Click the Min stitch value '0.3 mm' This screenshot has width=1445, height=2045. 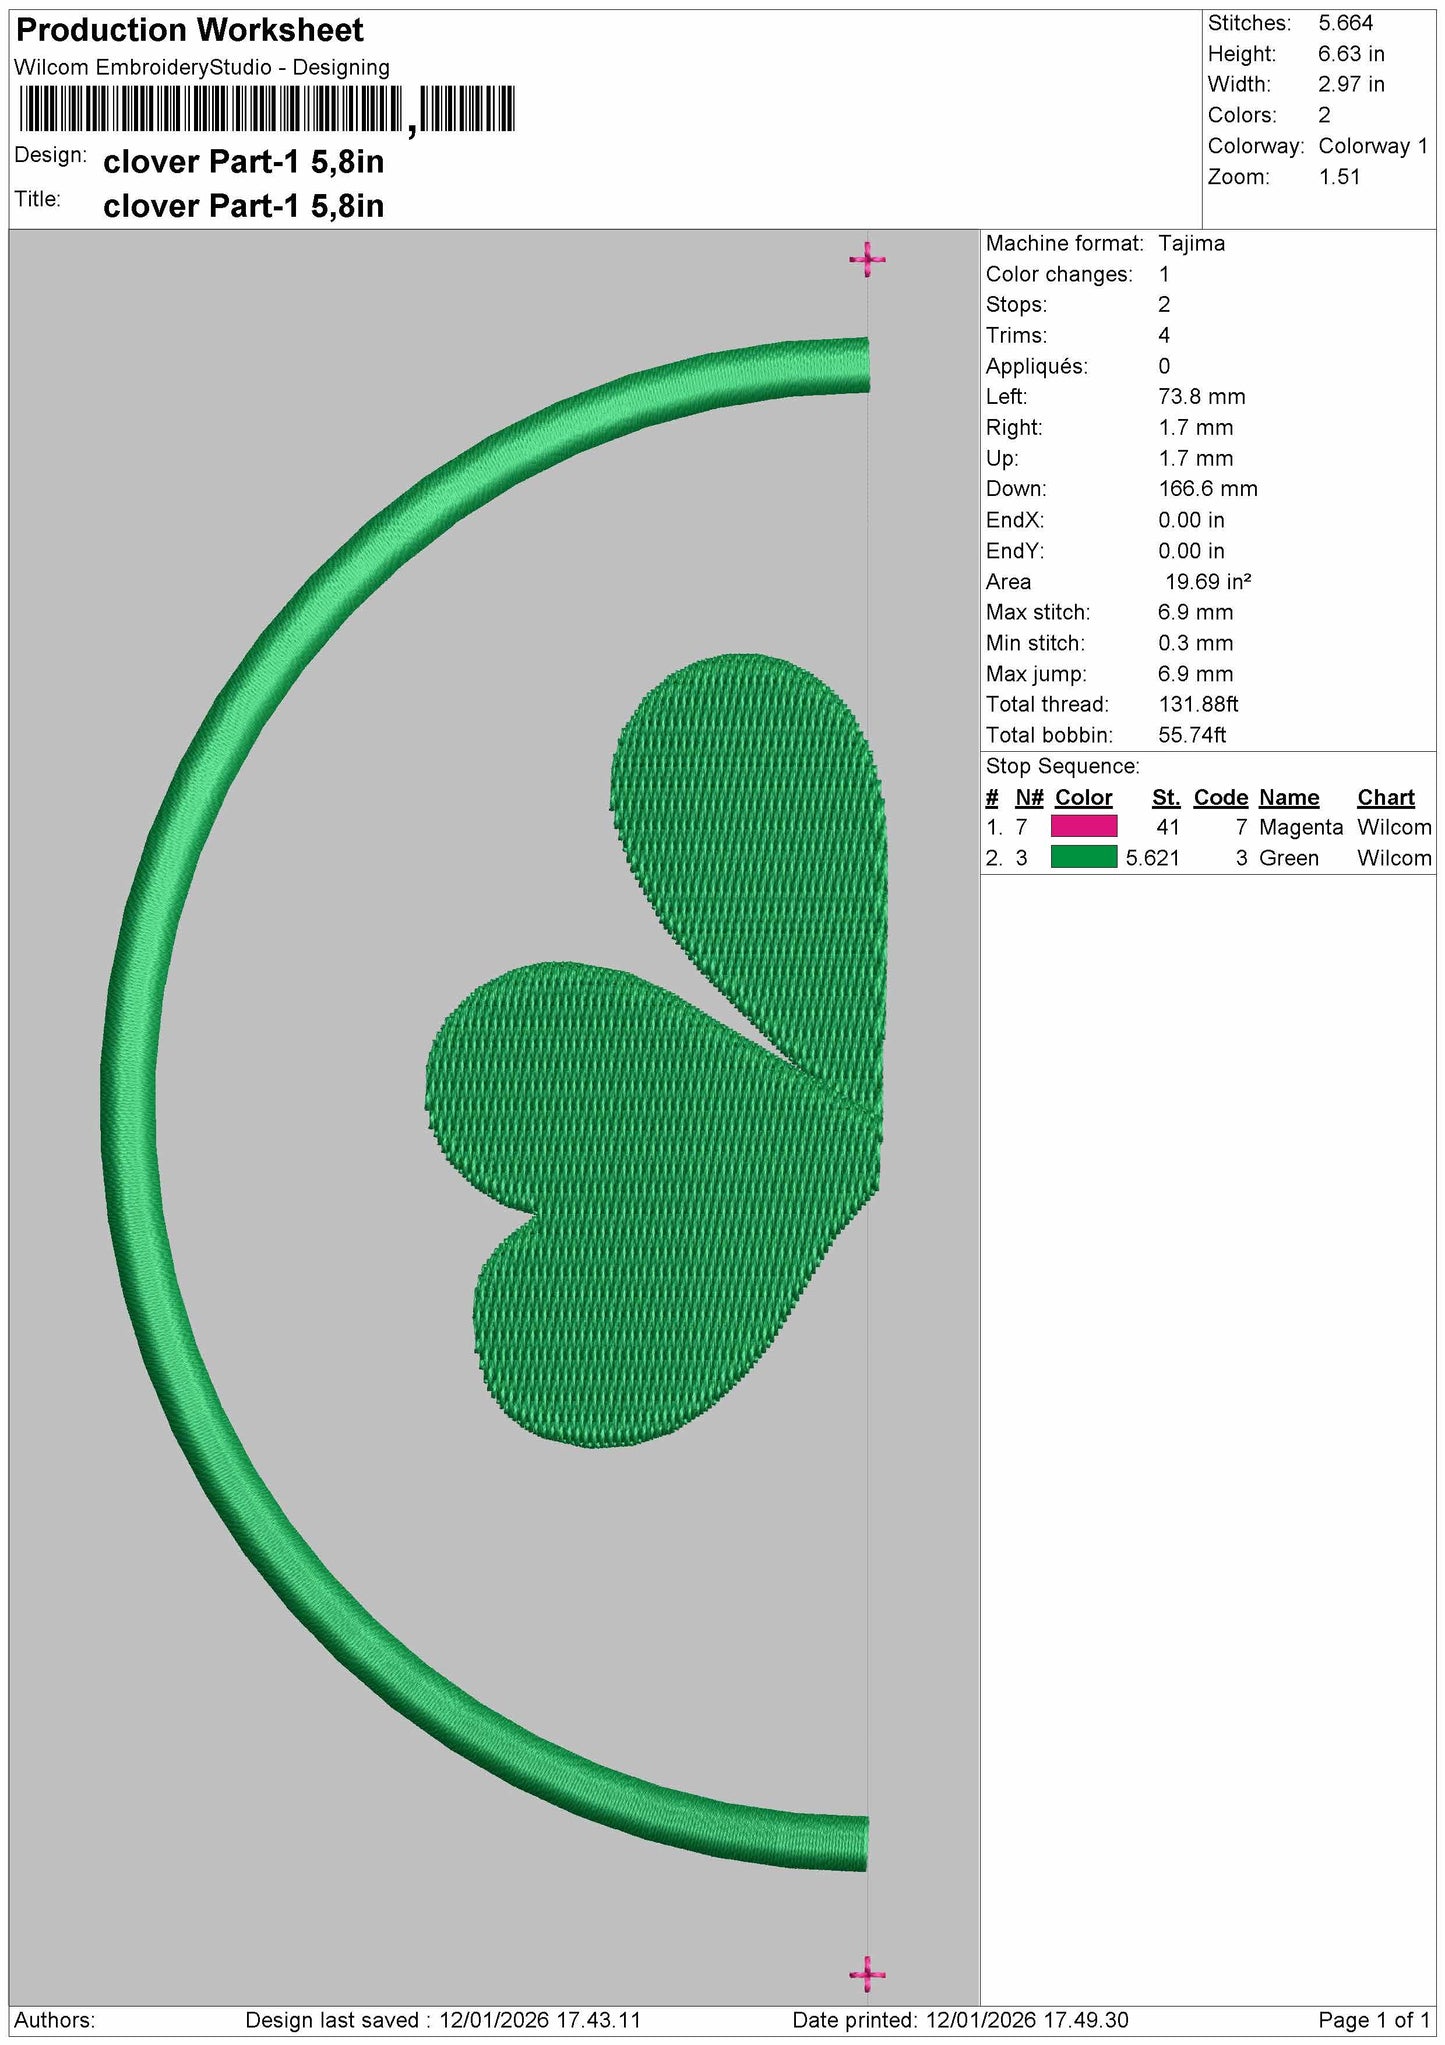click(1195, 643)
